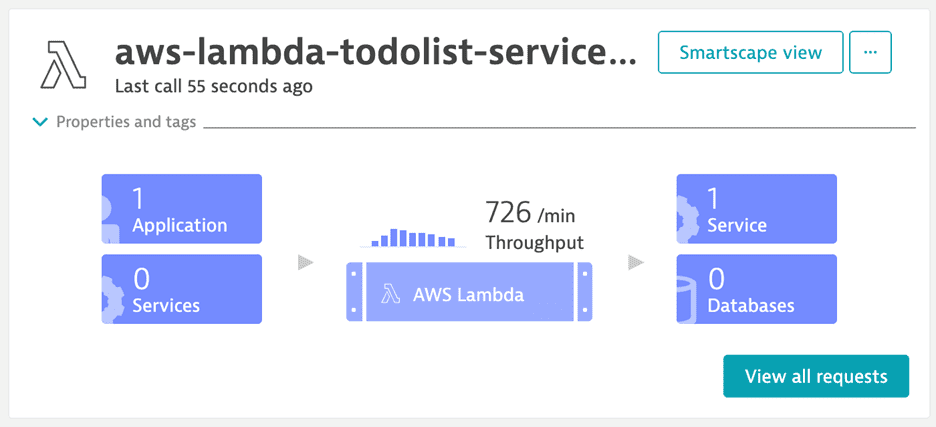Click the gear icon on Services tile
The image size is (936, 427).
coord(112,300)
